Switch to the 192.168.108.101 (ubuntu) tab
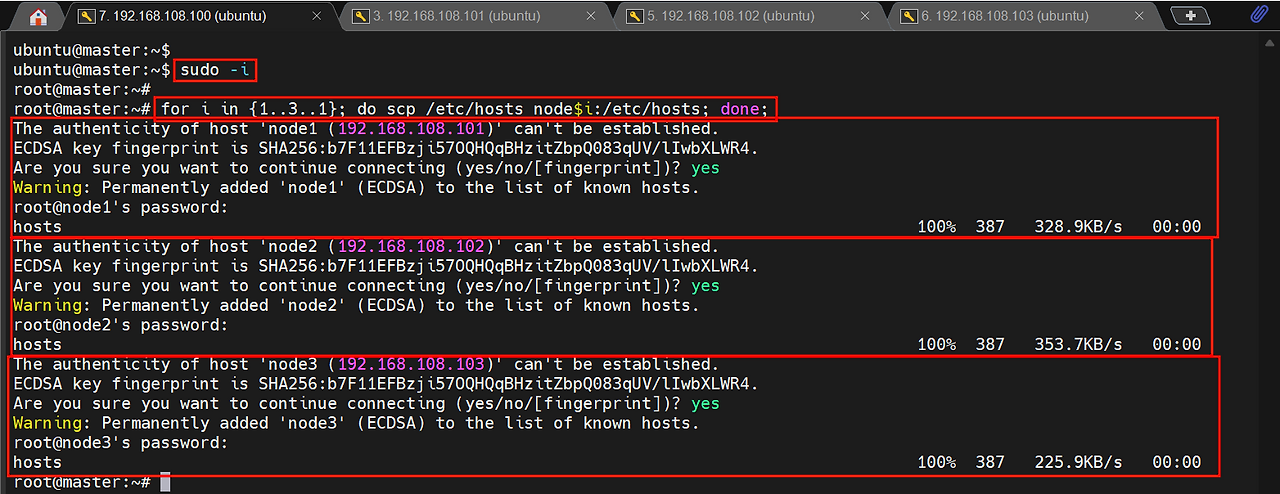The image size is (1280, 494). pos(458,17)
